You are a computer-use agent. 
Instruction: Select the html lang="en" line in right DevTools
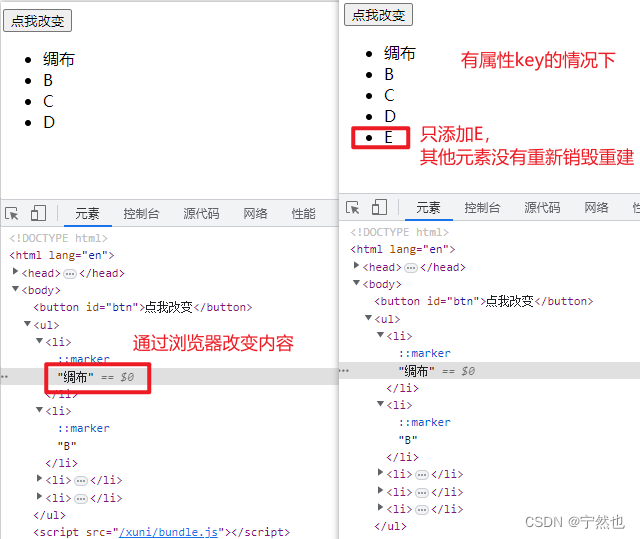403,249
